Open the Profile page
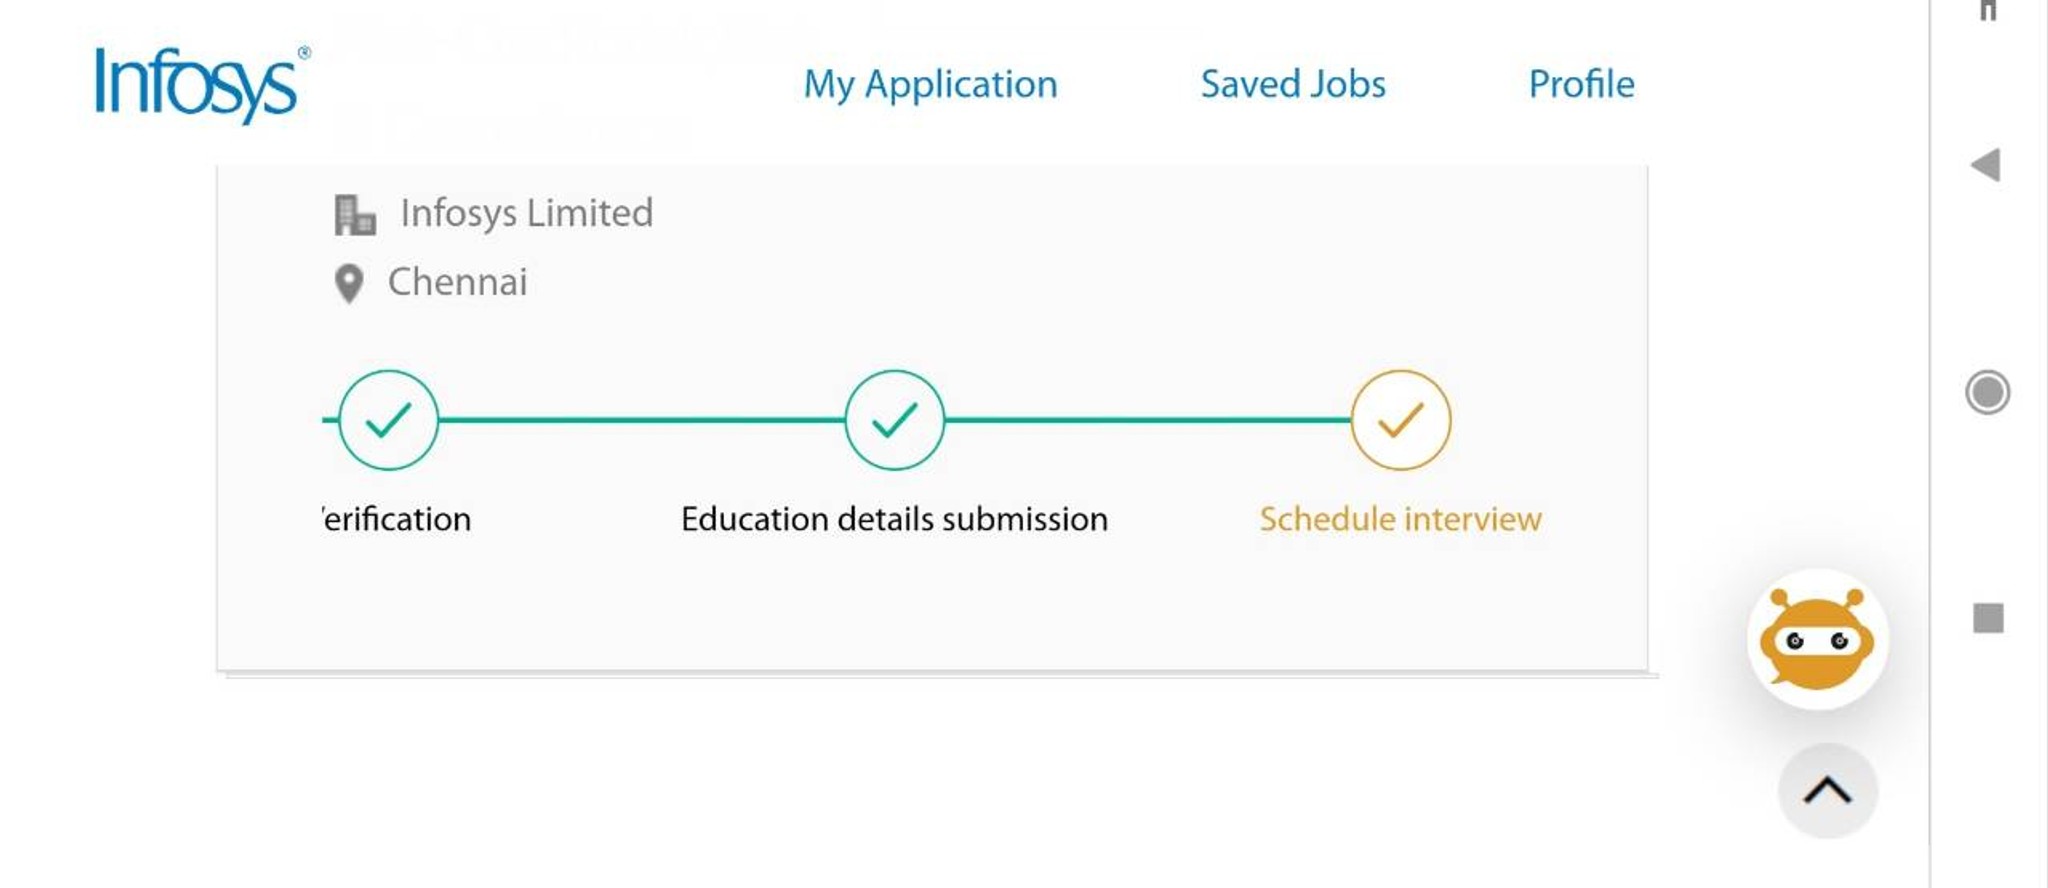The image size is (2048, 888). point(1581,84)
